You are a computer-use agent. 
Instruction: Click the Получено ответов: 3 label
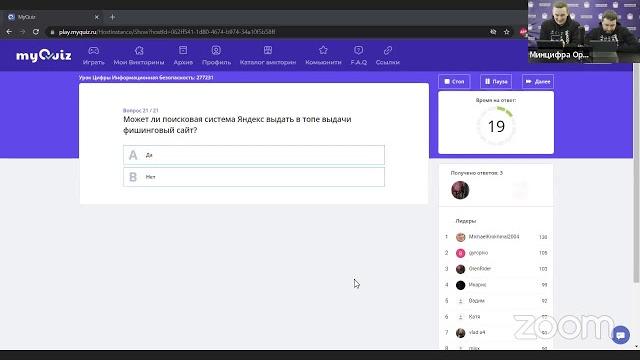[477, 173]
